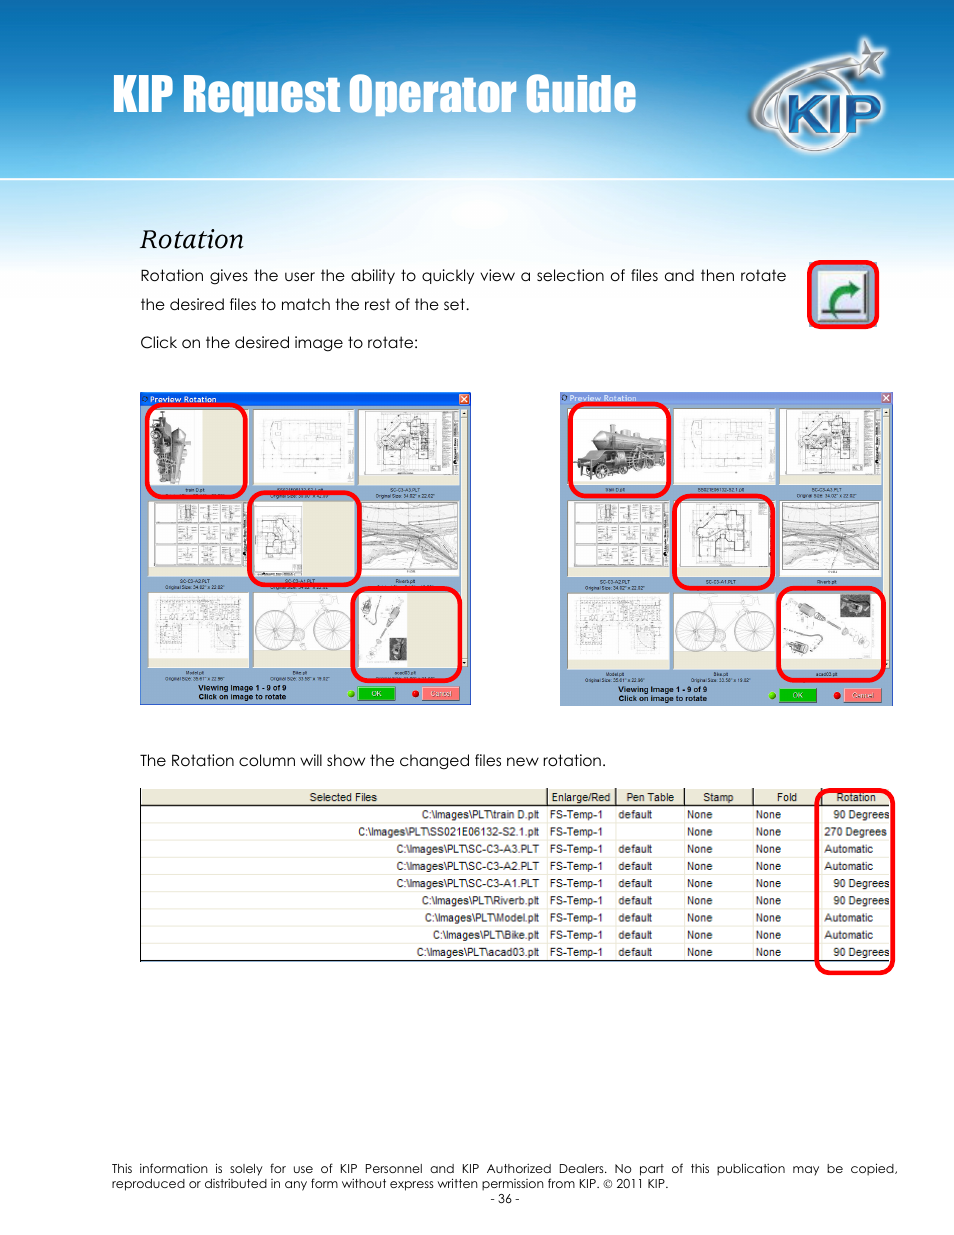Click the Rotation column header

pos(856,797)
